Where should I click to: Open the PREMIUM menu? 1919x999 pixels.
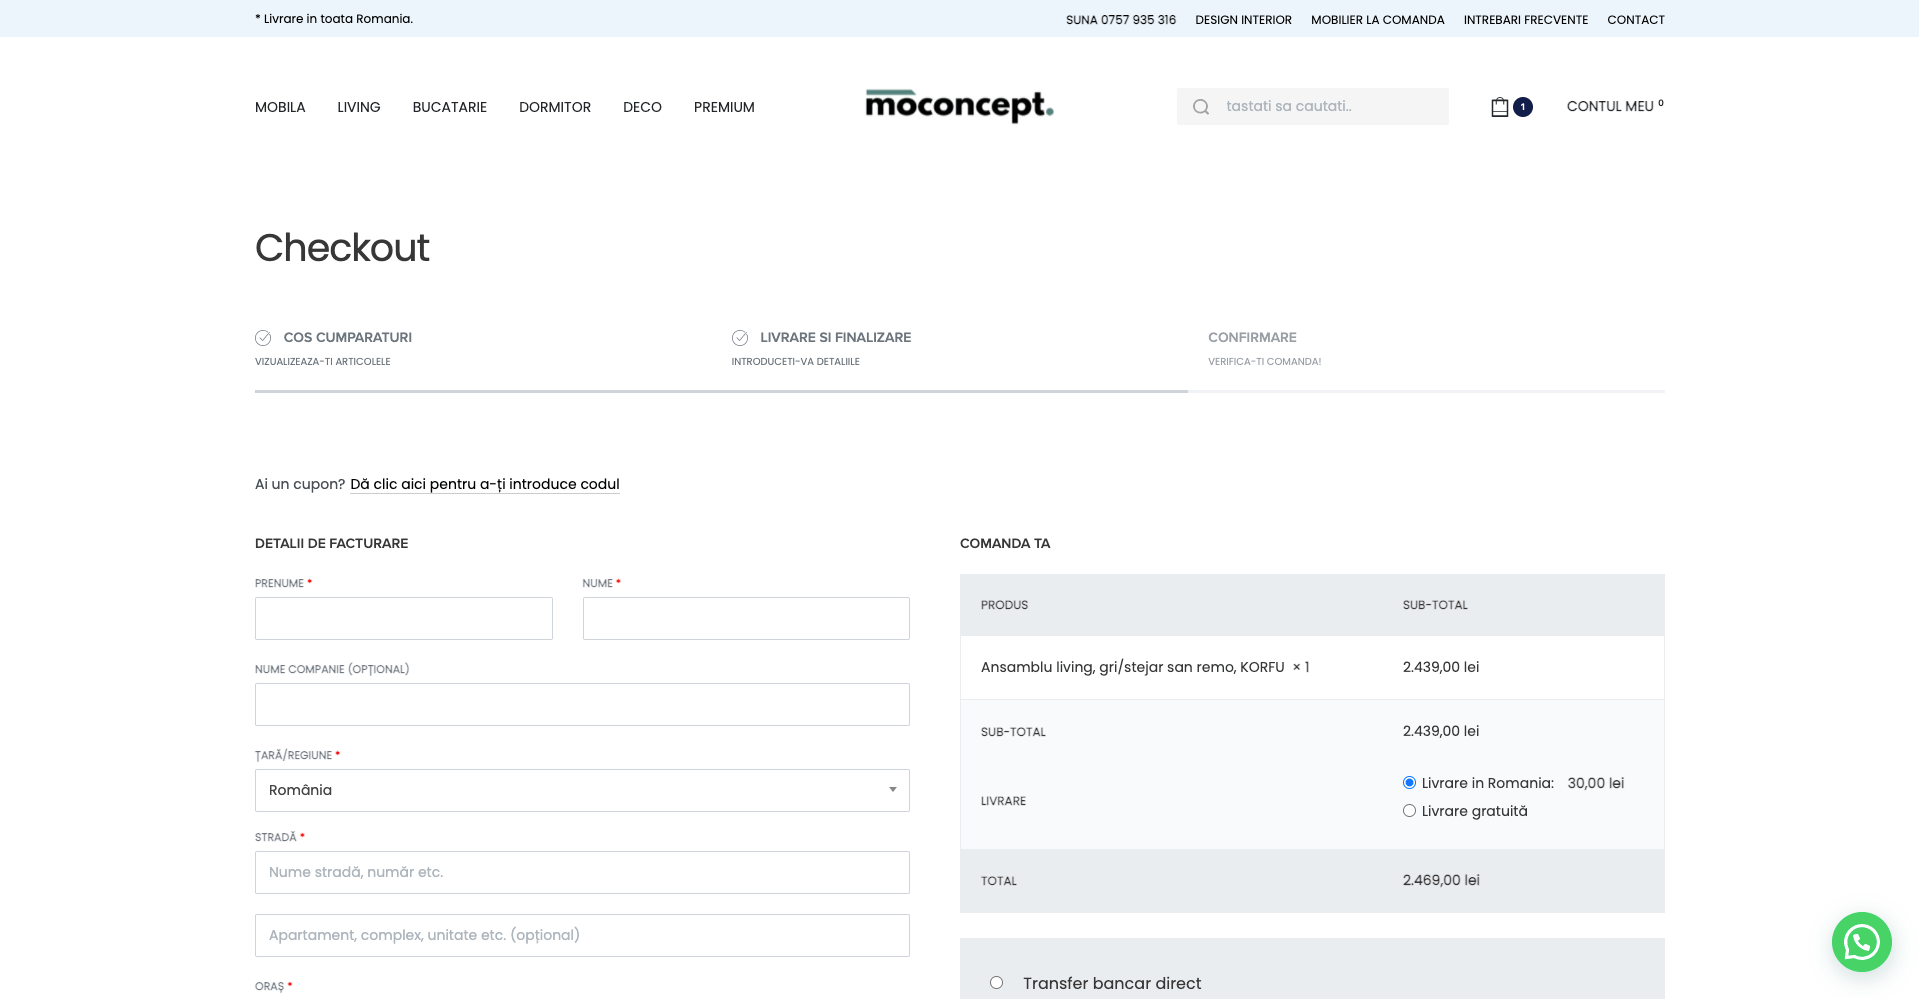click(724, 107)
